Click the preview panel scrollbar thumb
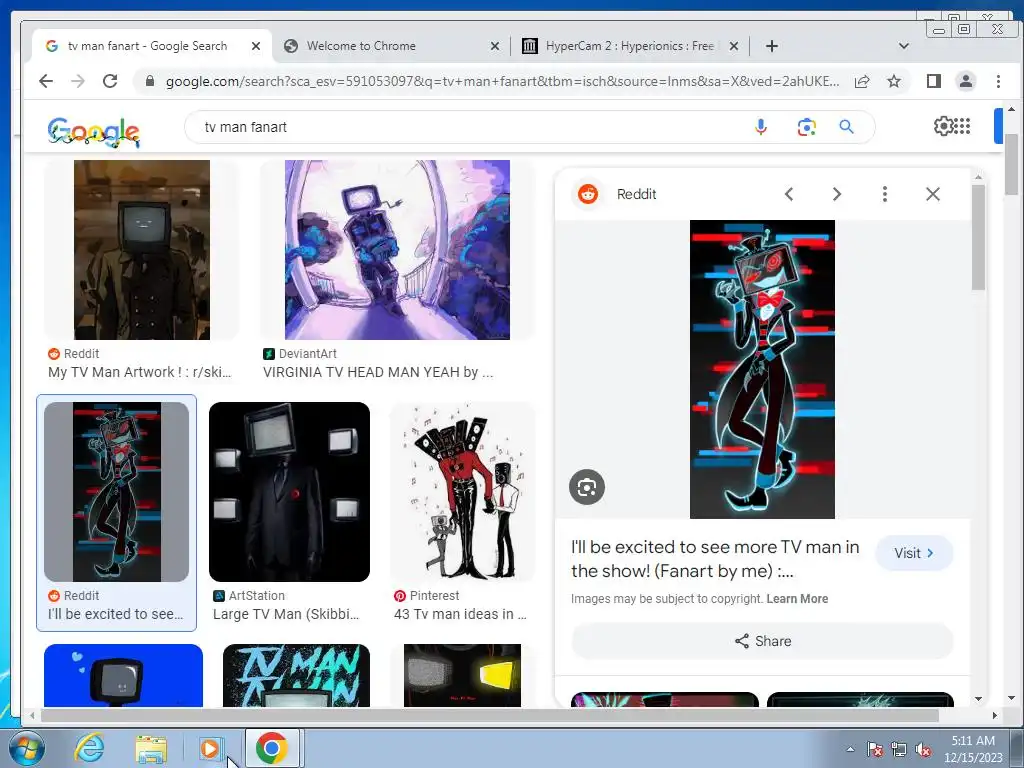The height and width of the screenshot is (768, 1024). (x=978, y=237)
